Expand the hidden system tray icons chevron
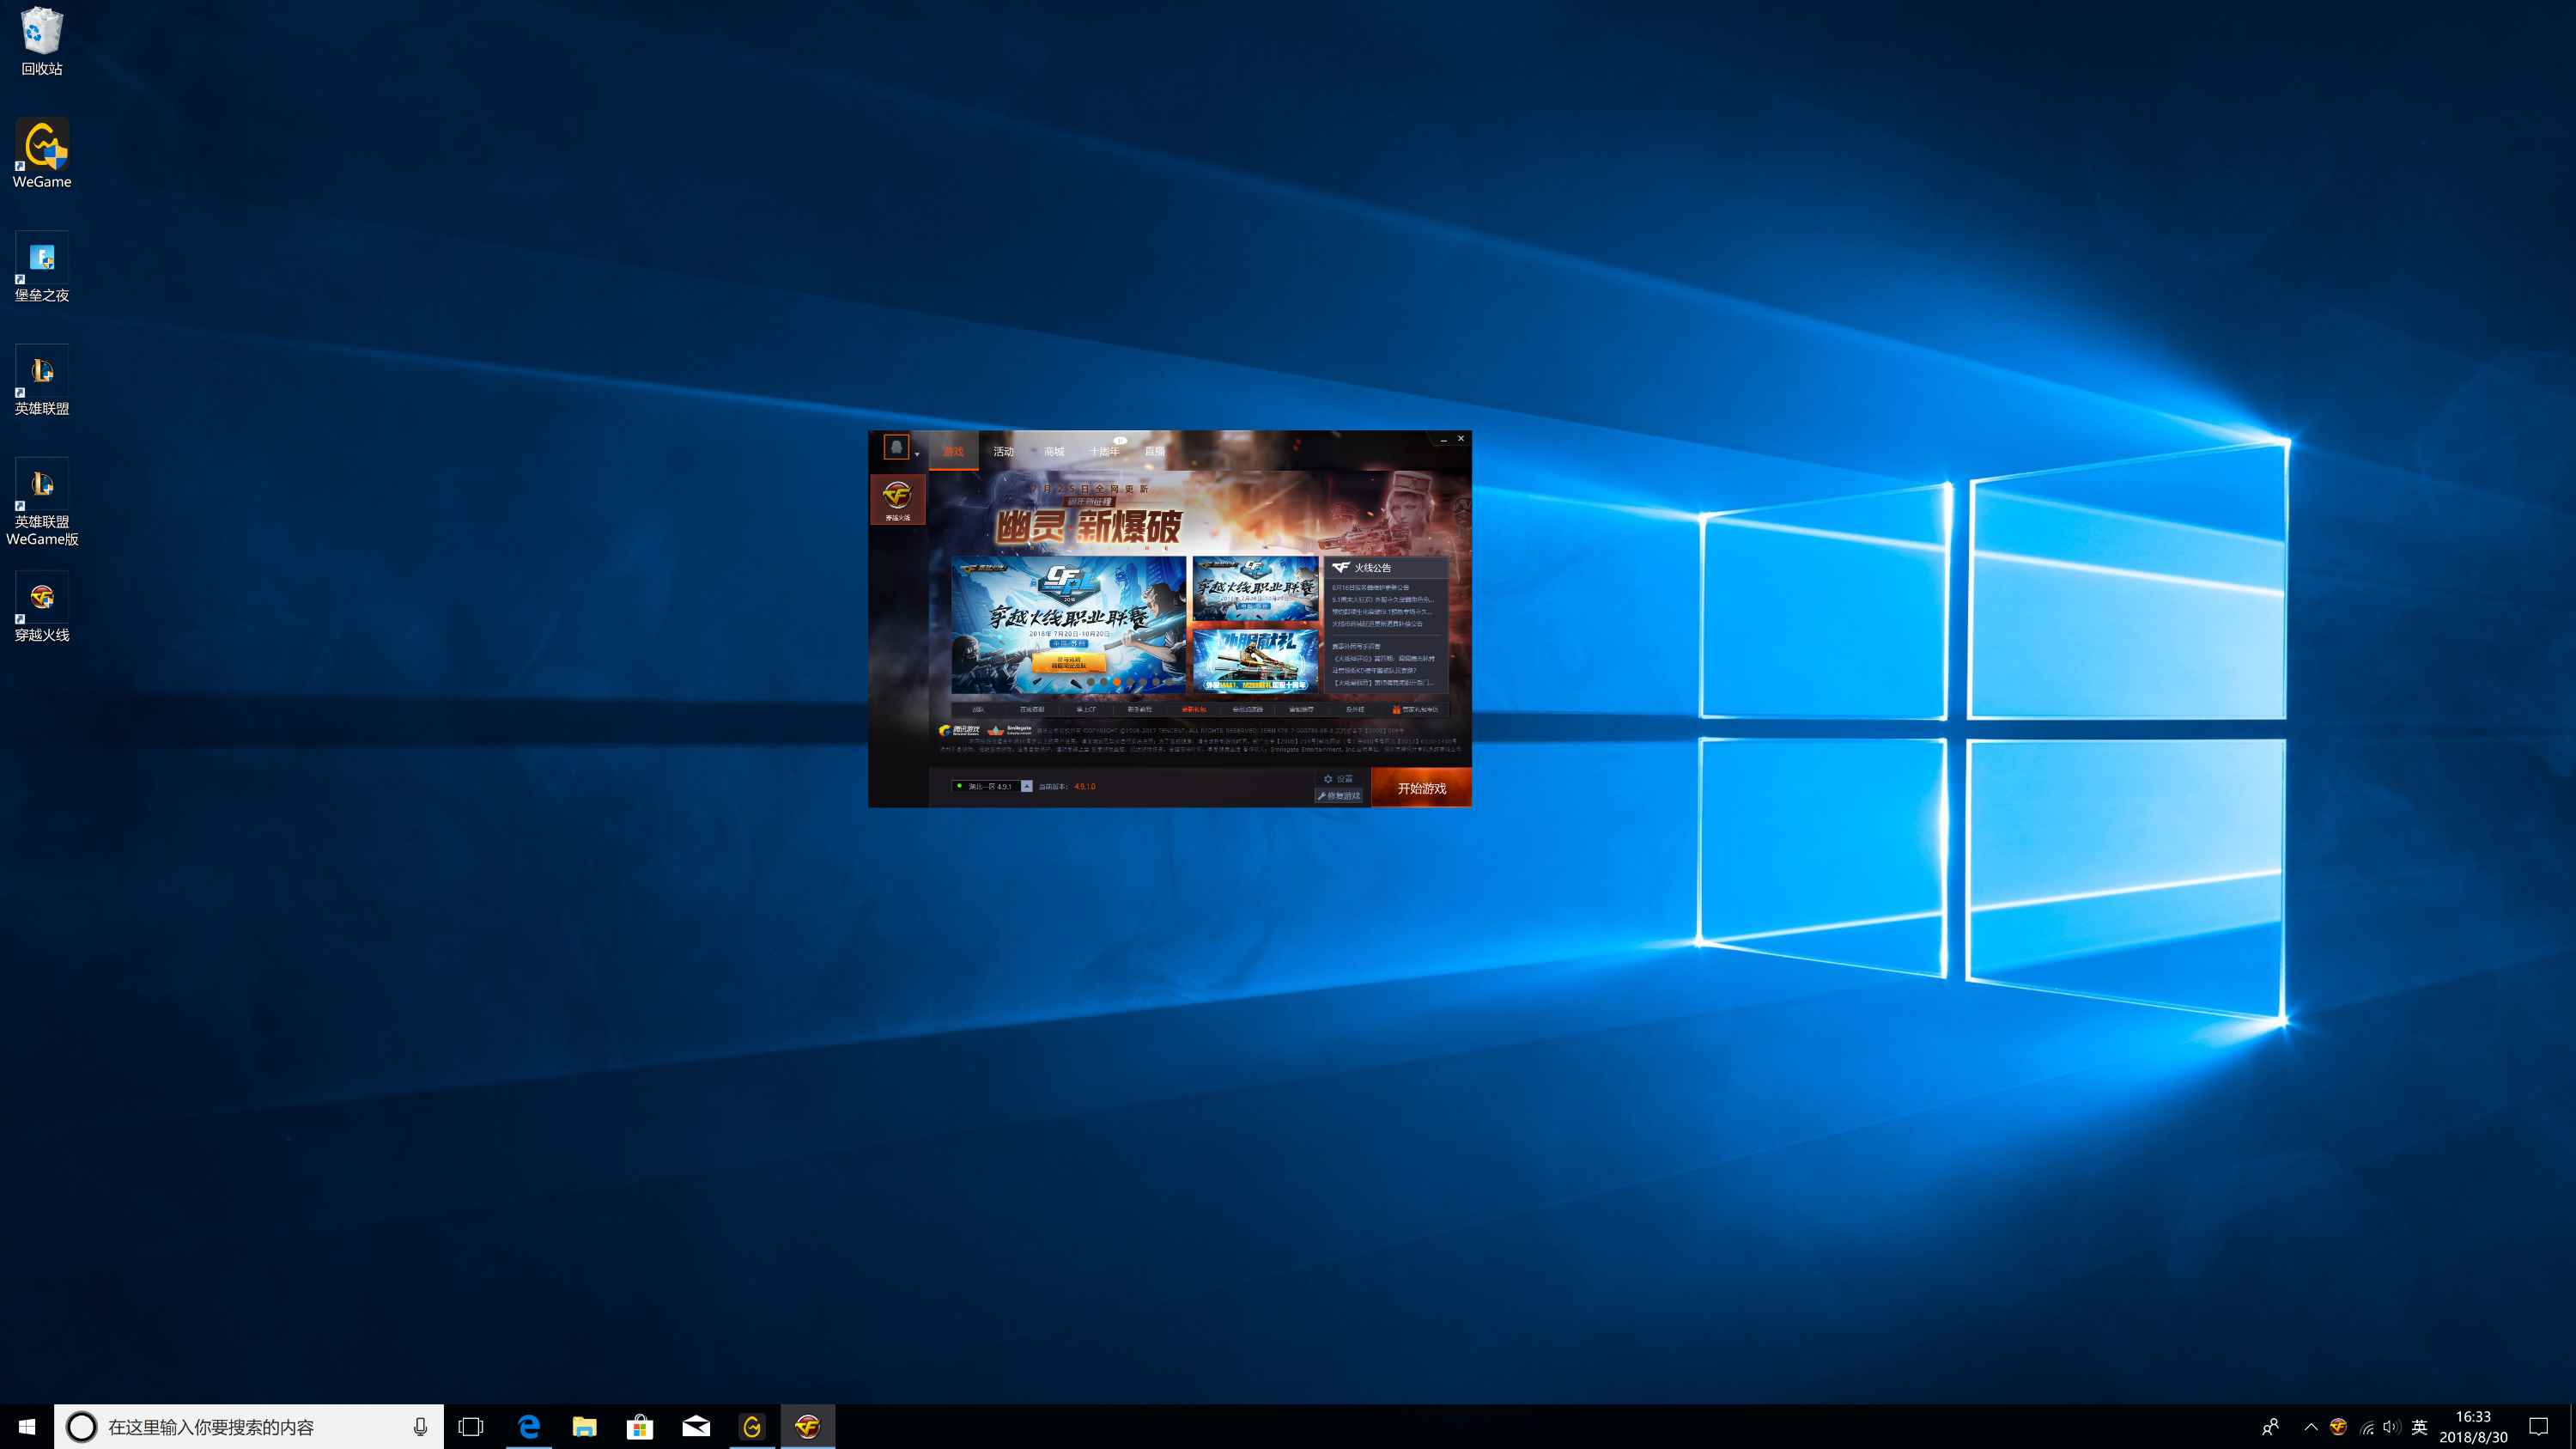 [x=2311, y=1427]
